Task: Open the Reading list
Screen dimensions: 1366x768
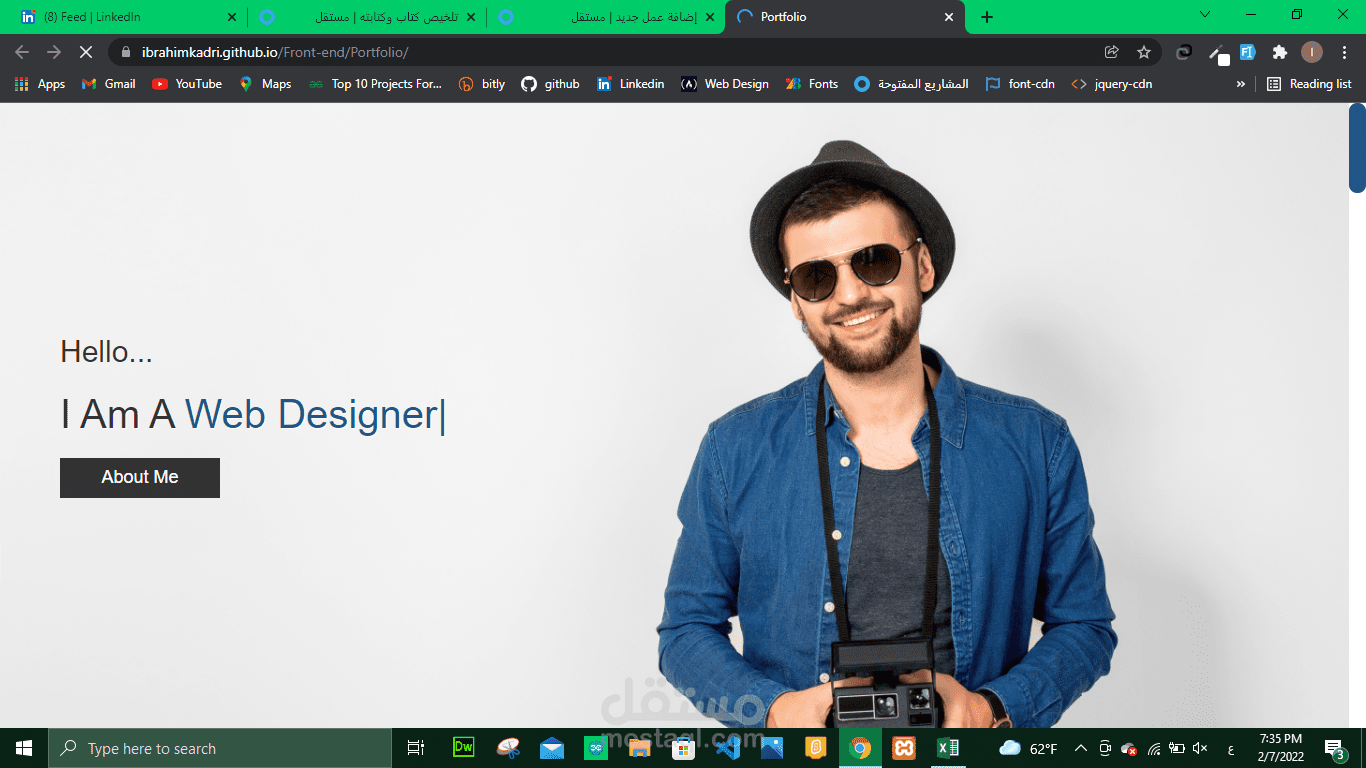Action: (x=1309, y=84)
